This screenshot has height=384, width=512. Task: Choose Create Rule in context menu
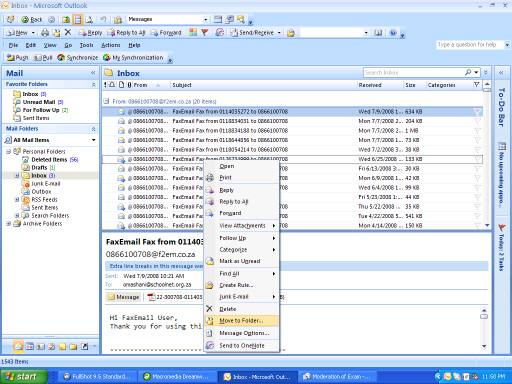click(241, 285)
